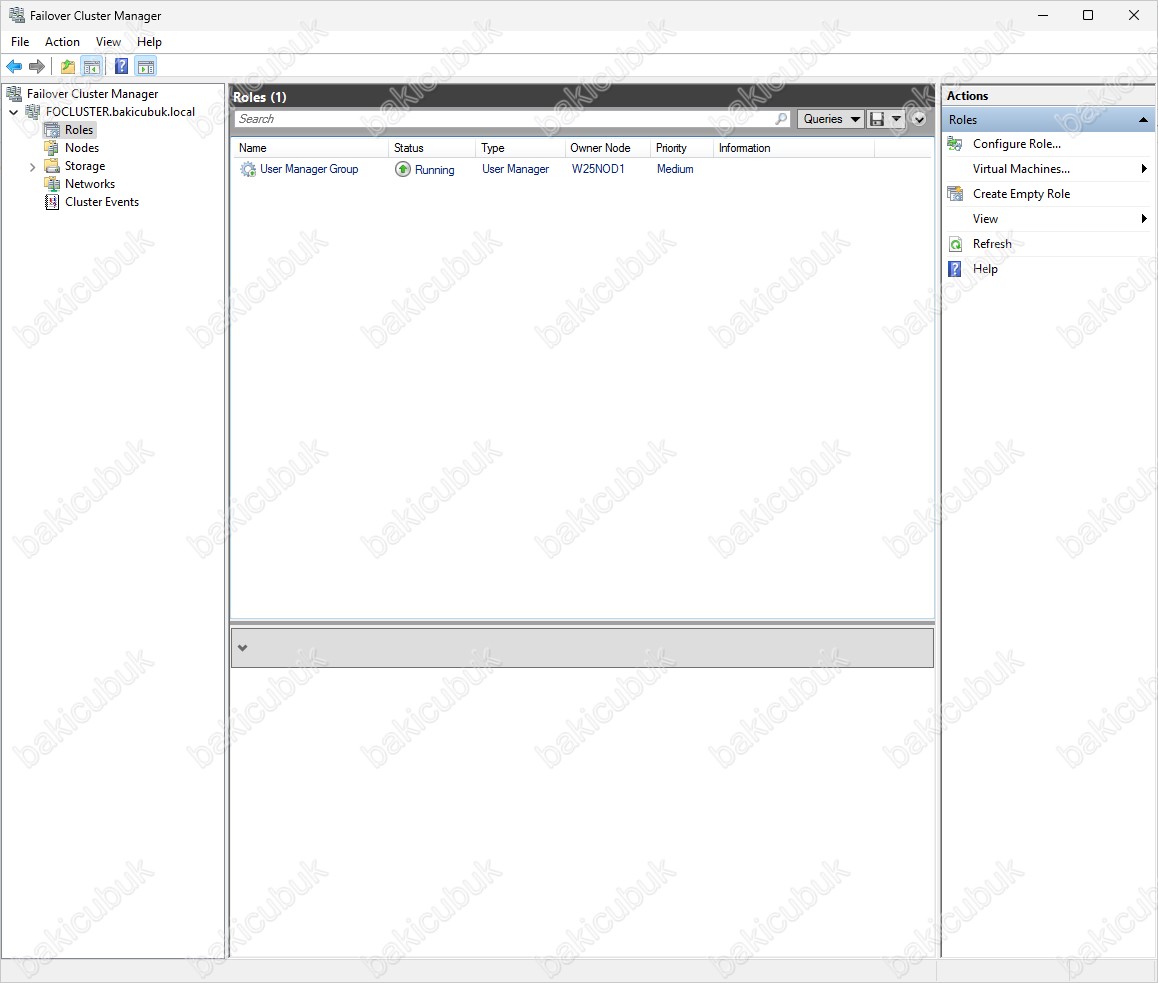Click the Save query disk icon
This screenshot has height=983, width=1158.
pos(877,119)
